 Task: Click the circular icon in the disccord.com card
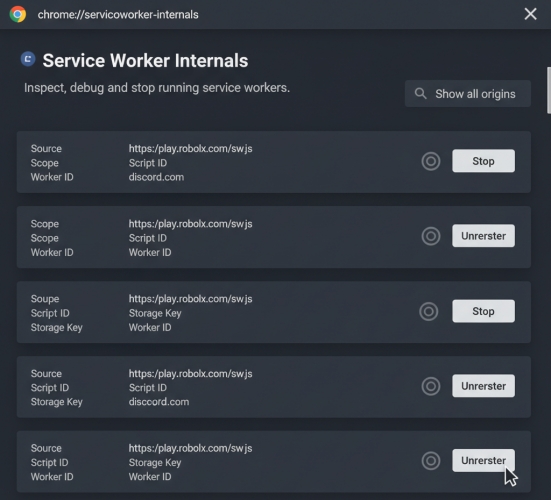tap(431, 387)
